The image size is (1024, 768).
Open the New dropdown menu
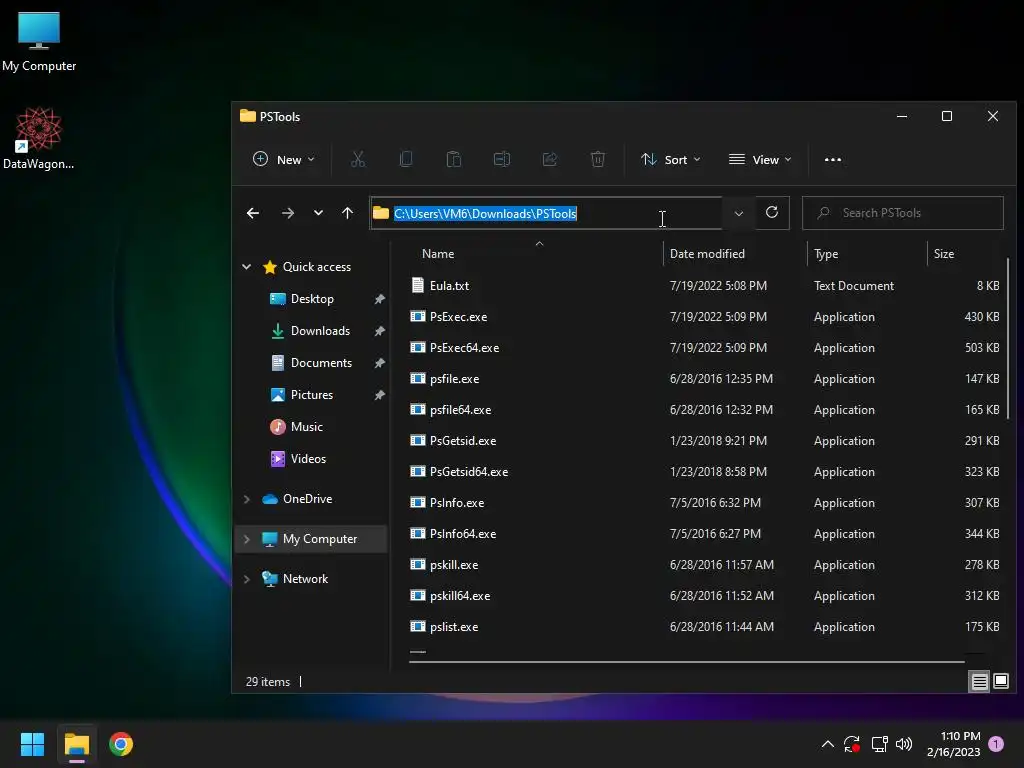283,159
